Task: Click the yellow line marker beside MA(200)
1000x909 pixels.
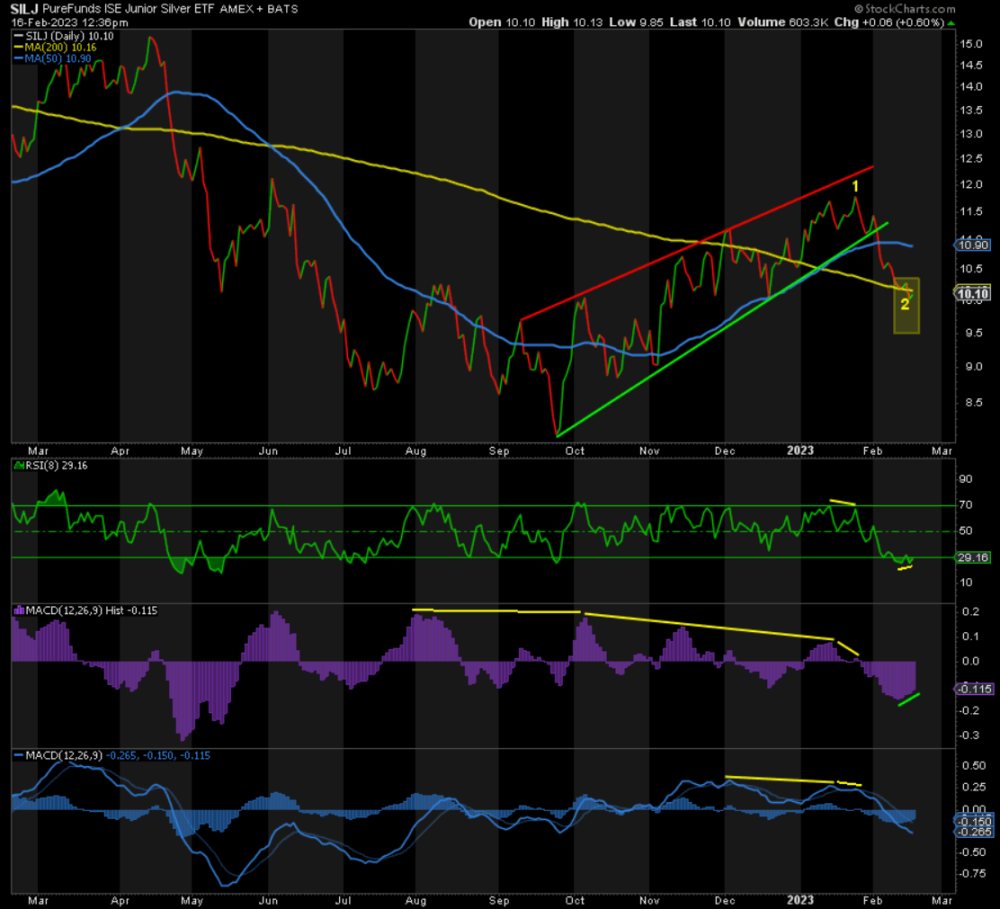Action: [x=18, y=47]
